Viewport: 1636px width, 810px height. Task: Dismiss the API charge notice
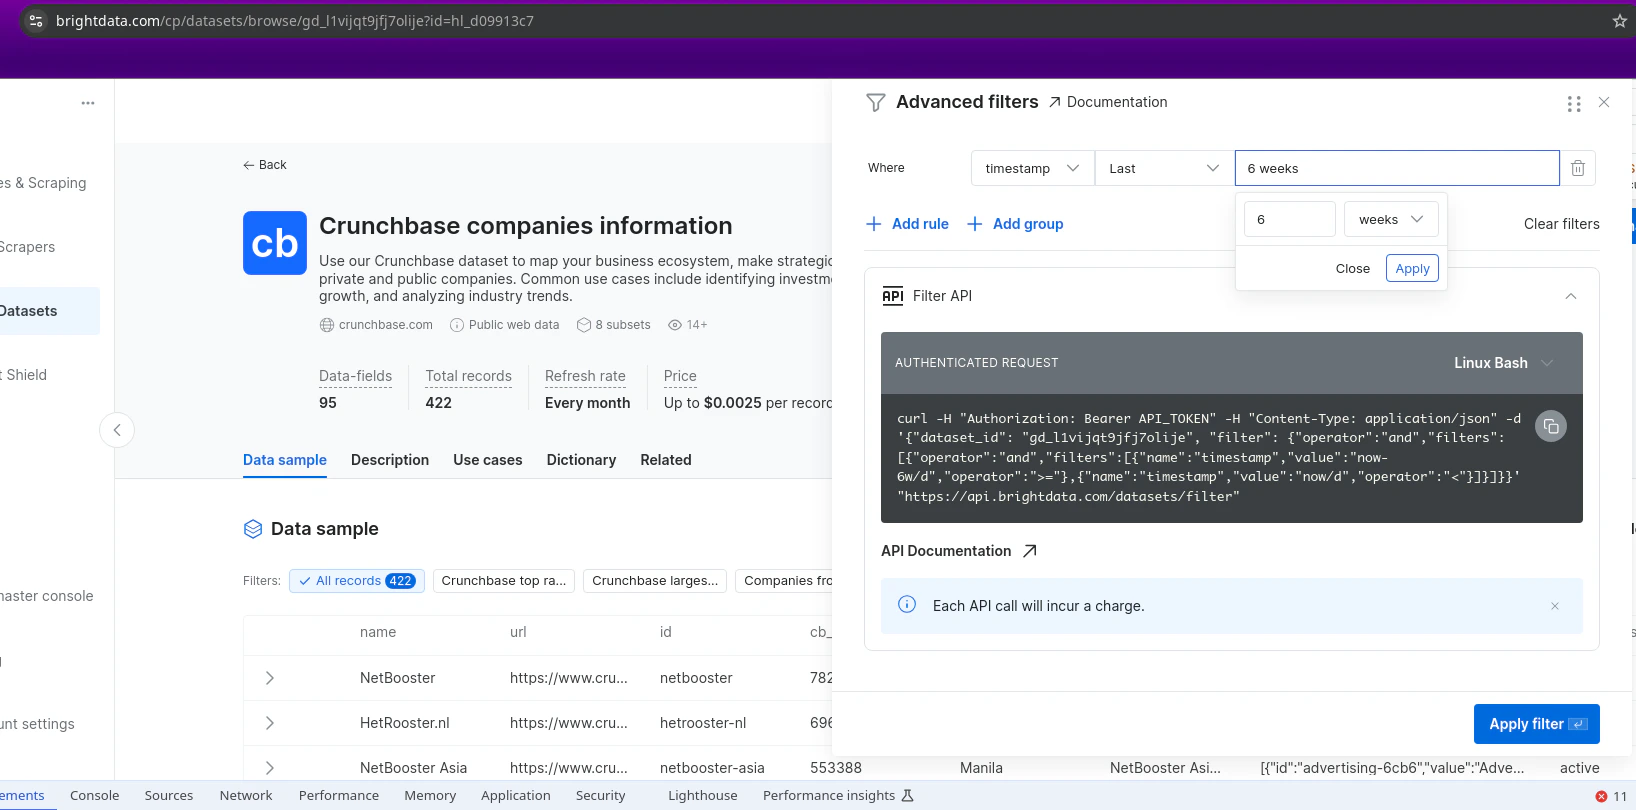pos(1554,606)
